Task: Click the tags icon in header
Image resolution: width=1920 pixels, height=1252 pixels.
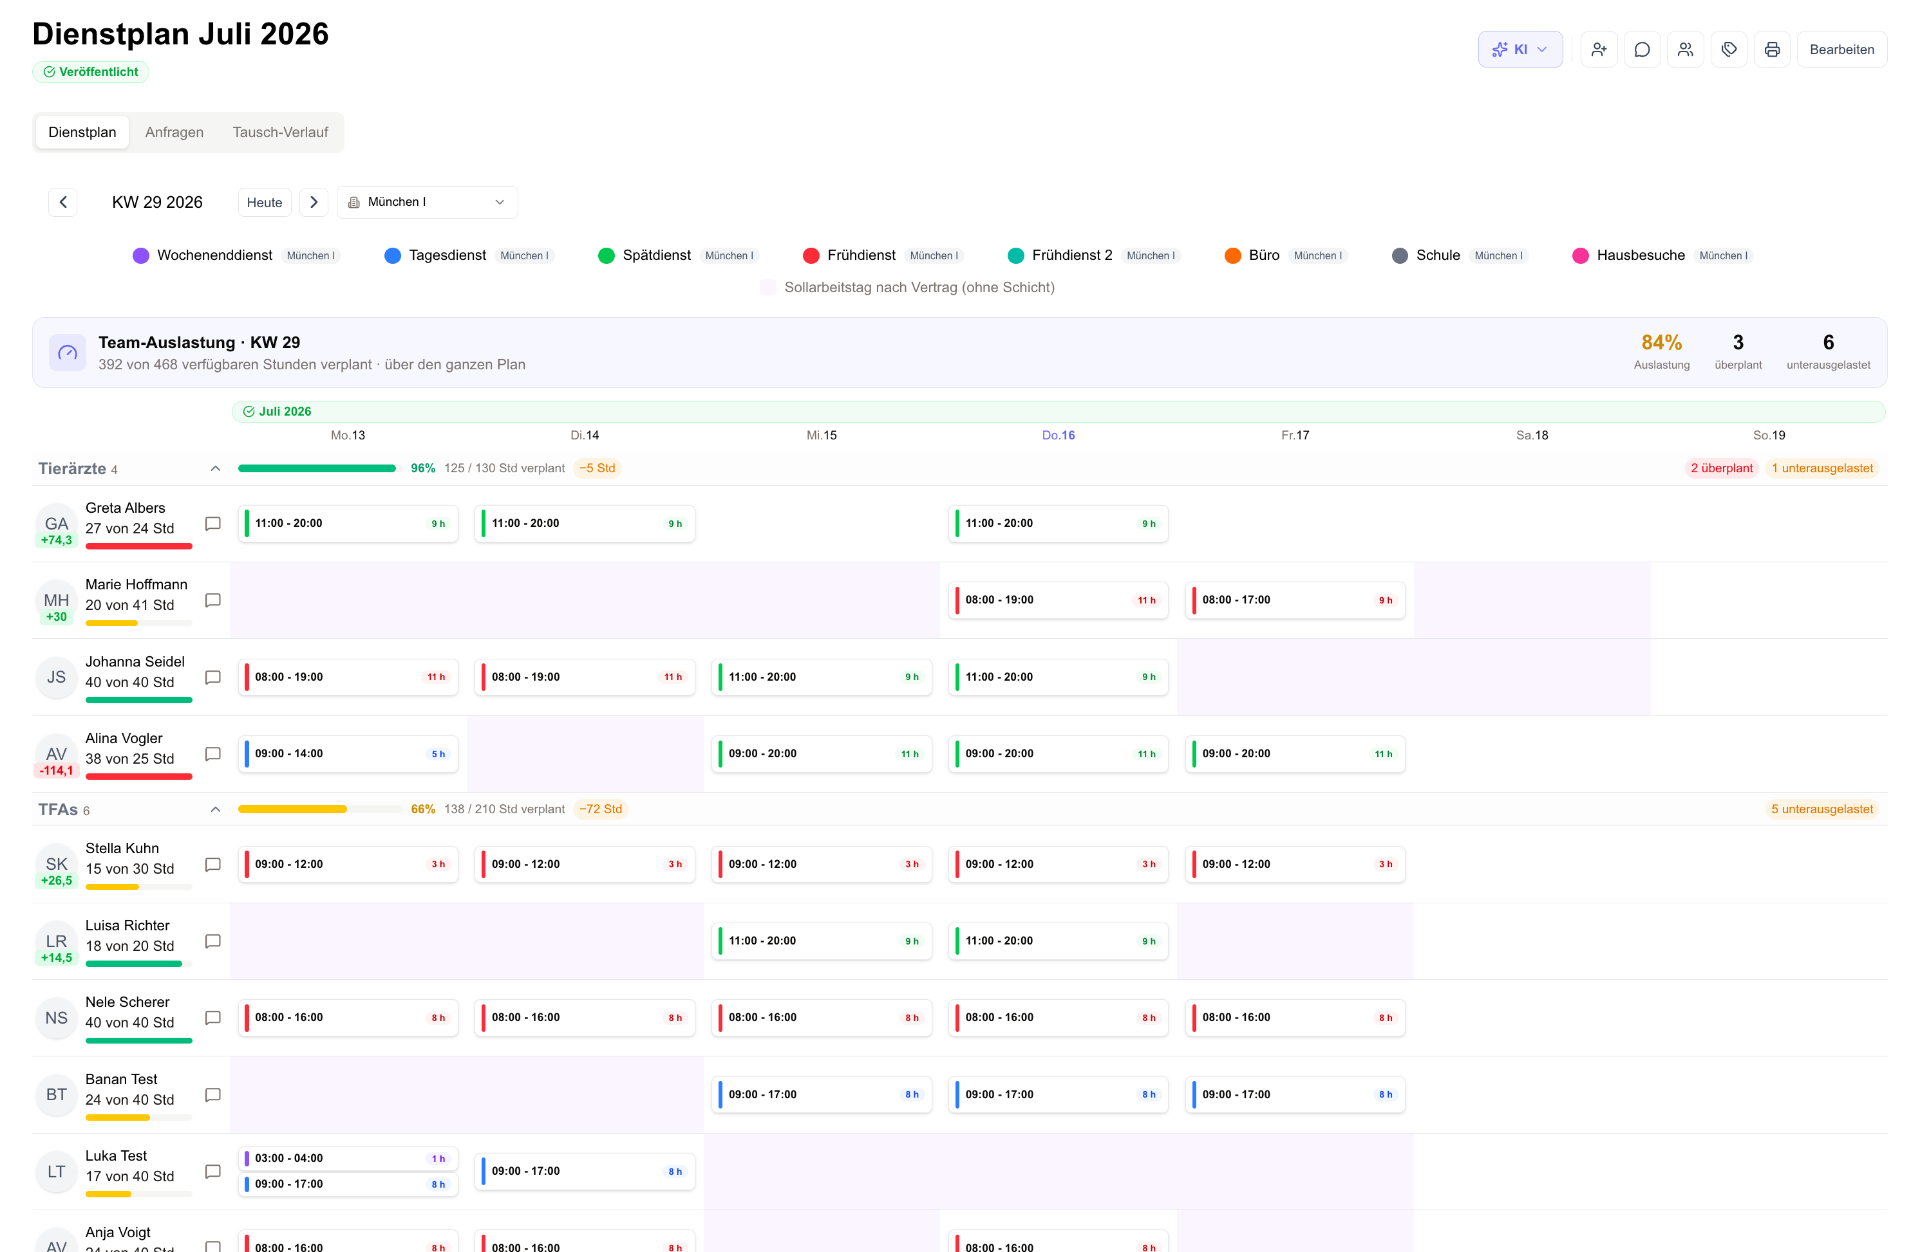Action: pyautogui.click(x=1729, y=49)
